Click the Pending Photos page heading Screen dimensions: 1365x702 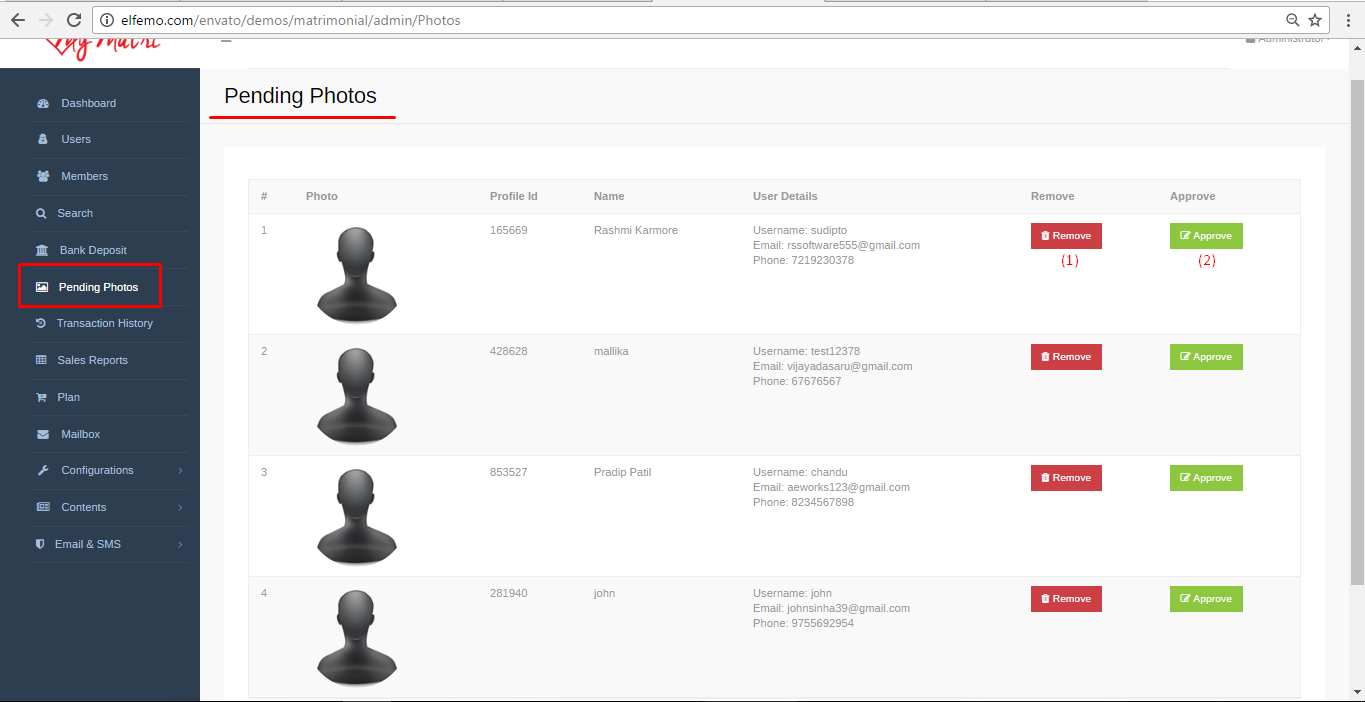pos(300,96)
